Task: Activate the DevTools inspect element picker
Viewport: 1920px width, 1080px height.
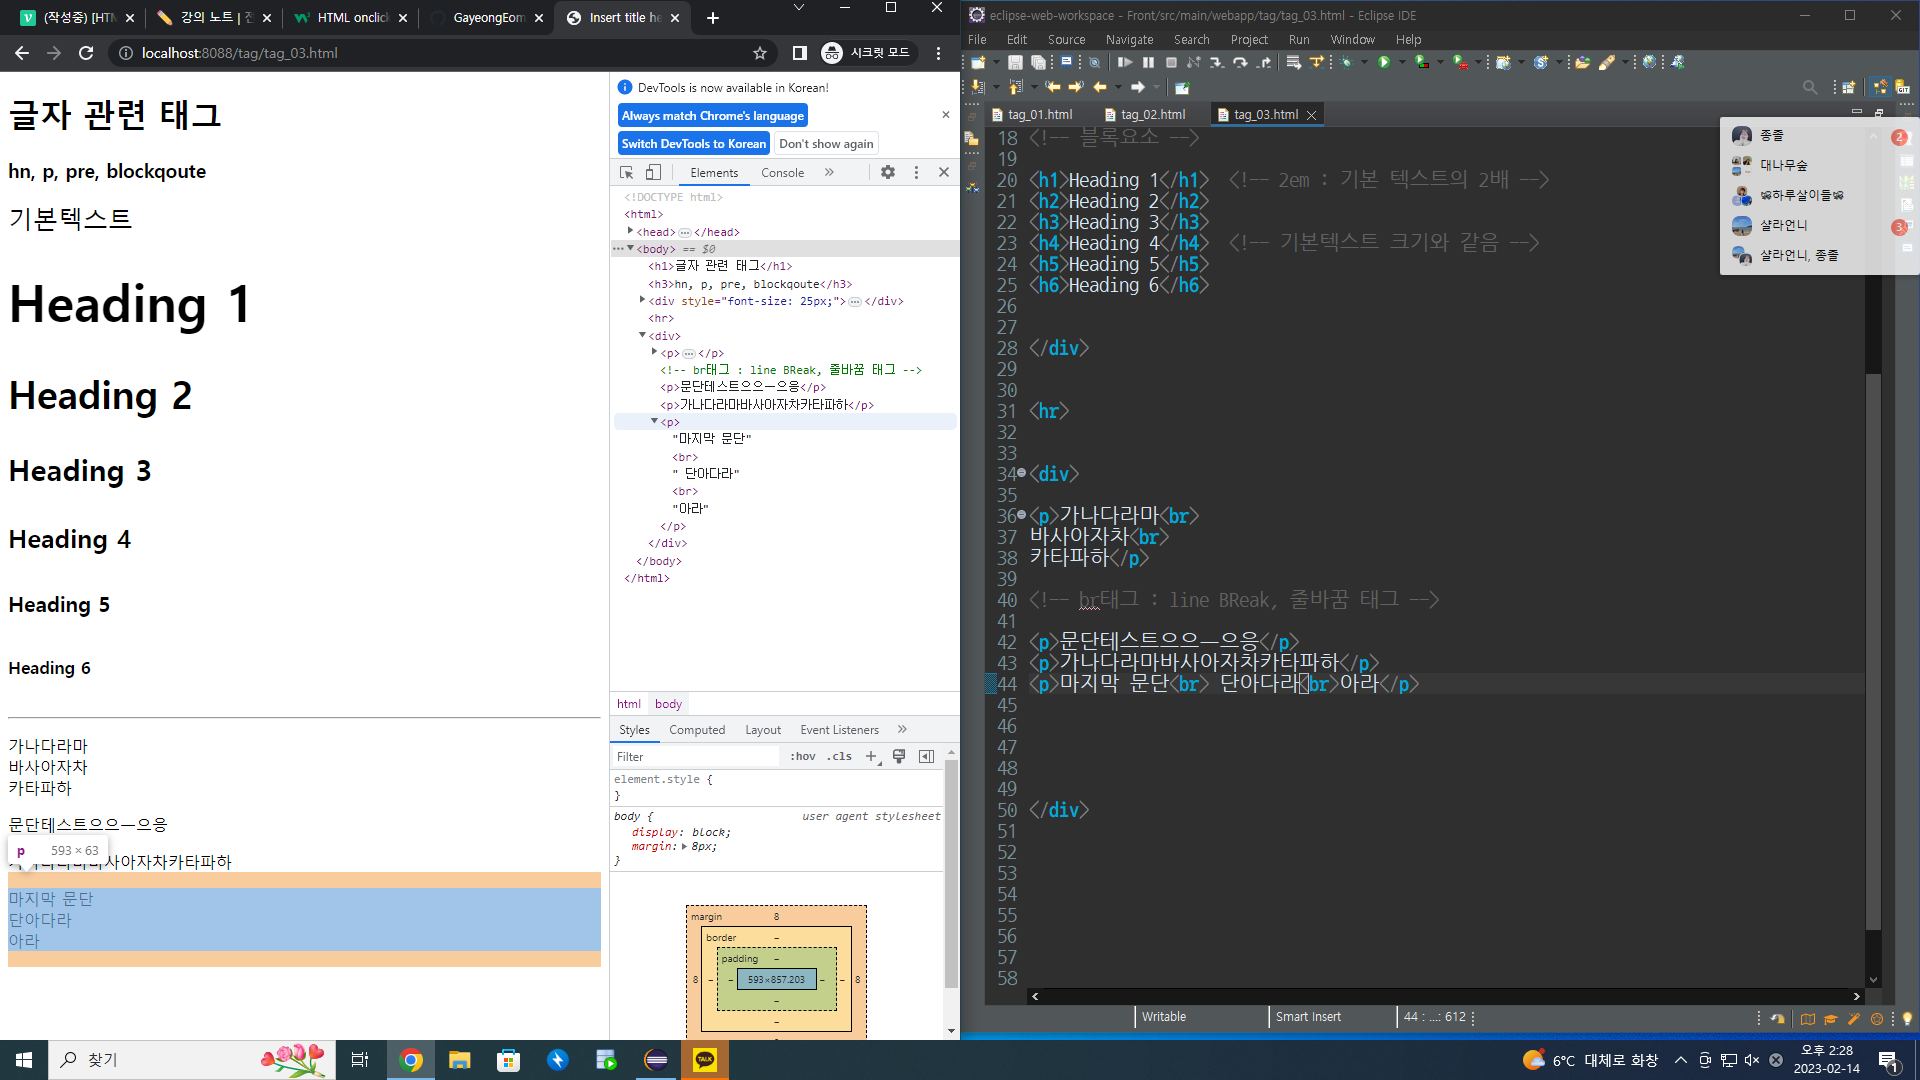Action: (627, 173)
